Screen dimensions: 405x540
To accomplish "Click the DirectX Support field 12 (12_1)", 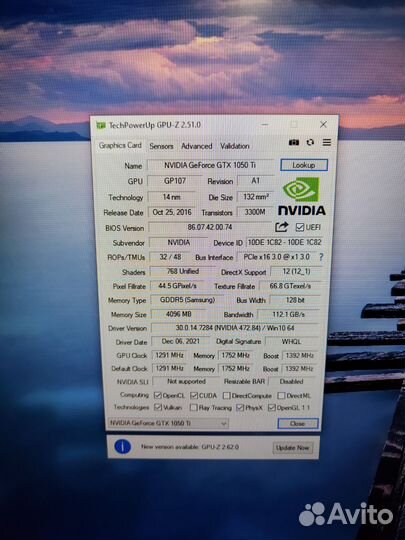I will point(296,271).
